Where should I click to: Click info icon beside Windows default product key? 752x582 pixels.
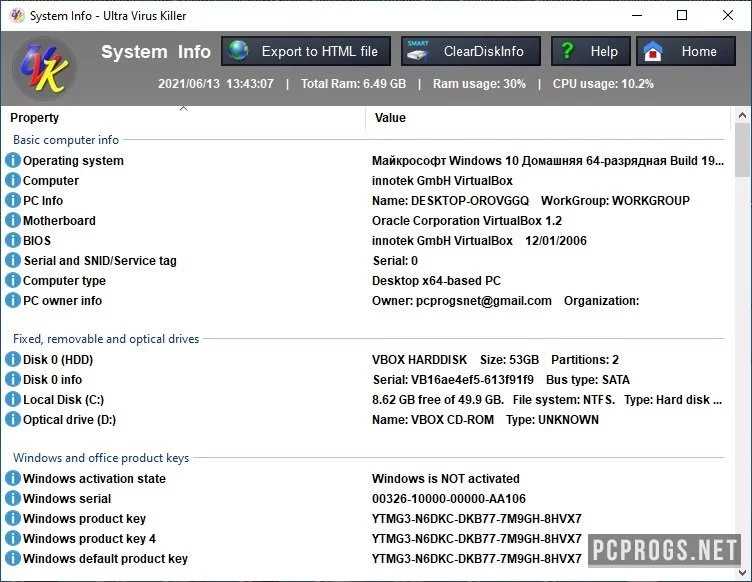coord(13,559)
